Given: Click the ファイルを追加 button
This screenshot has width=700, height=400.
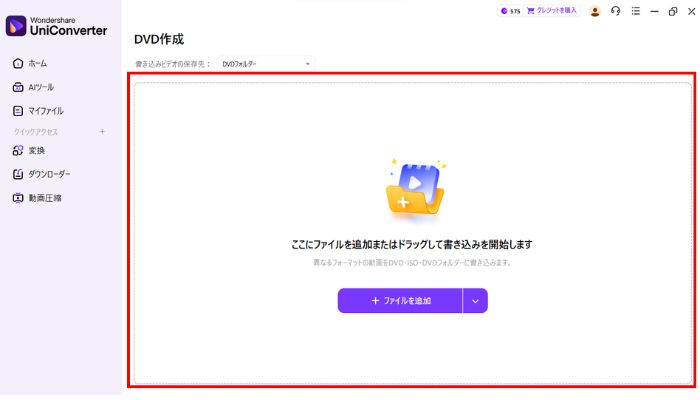Looking at the screenshot, I should click(400, 301).
